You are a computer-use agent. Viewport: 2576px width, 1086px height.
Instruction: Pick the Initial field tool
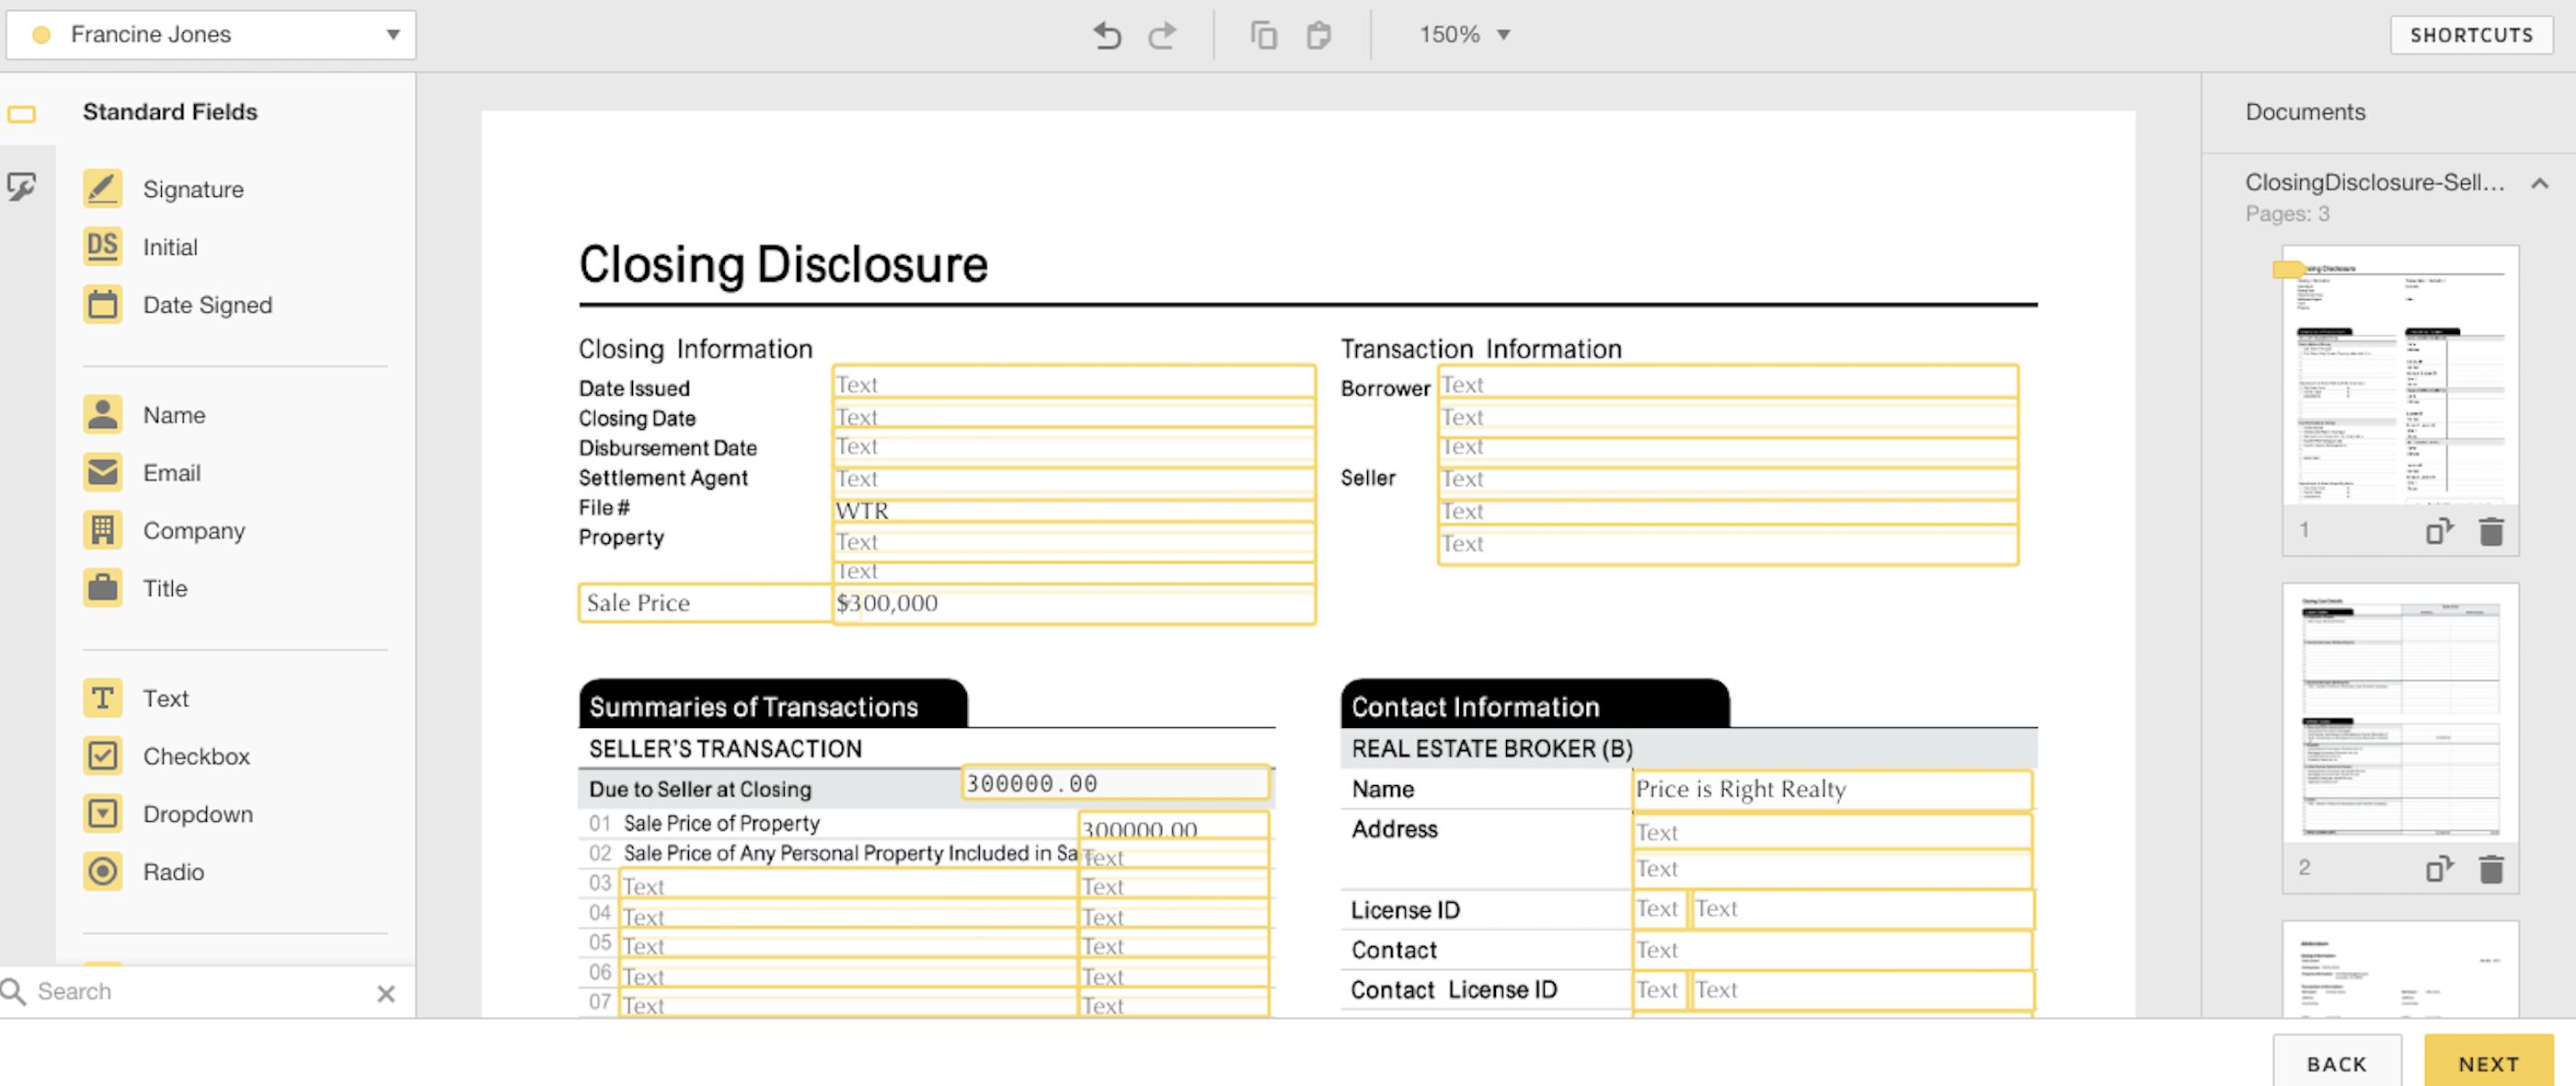(x=169, y=247)
